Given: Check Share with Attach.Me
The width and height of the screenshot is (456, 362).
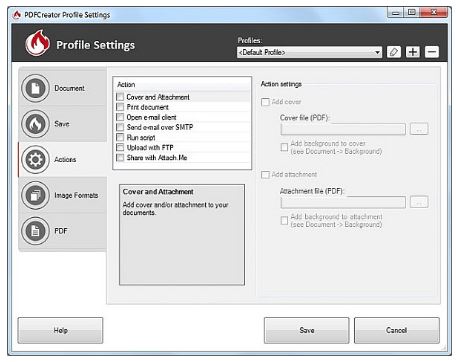Looking at the screenshot, I should tap(120, 157).
